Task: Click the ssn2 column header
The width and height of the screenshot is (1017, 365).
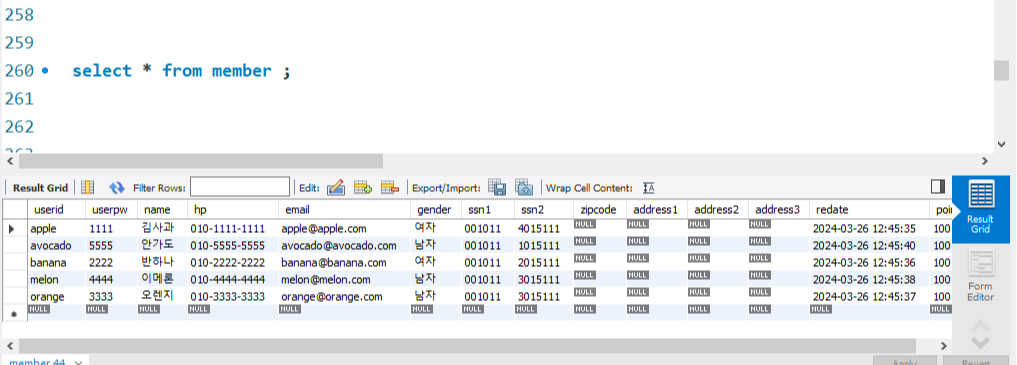Action: [x=544, y=209]
